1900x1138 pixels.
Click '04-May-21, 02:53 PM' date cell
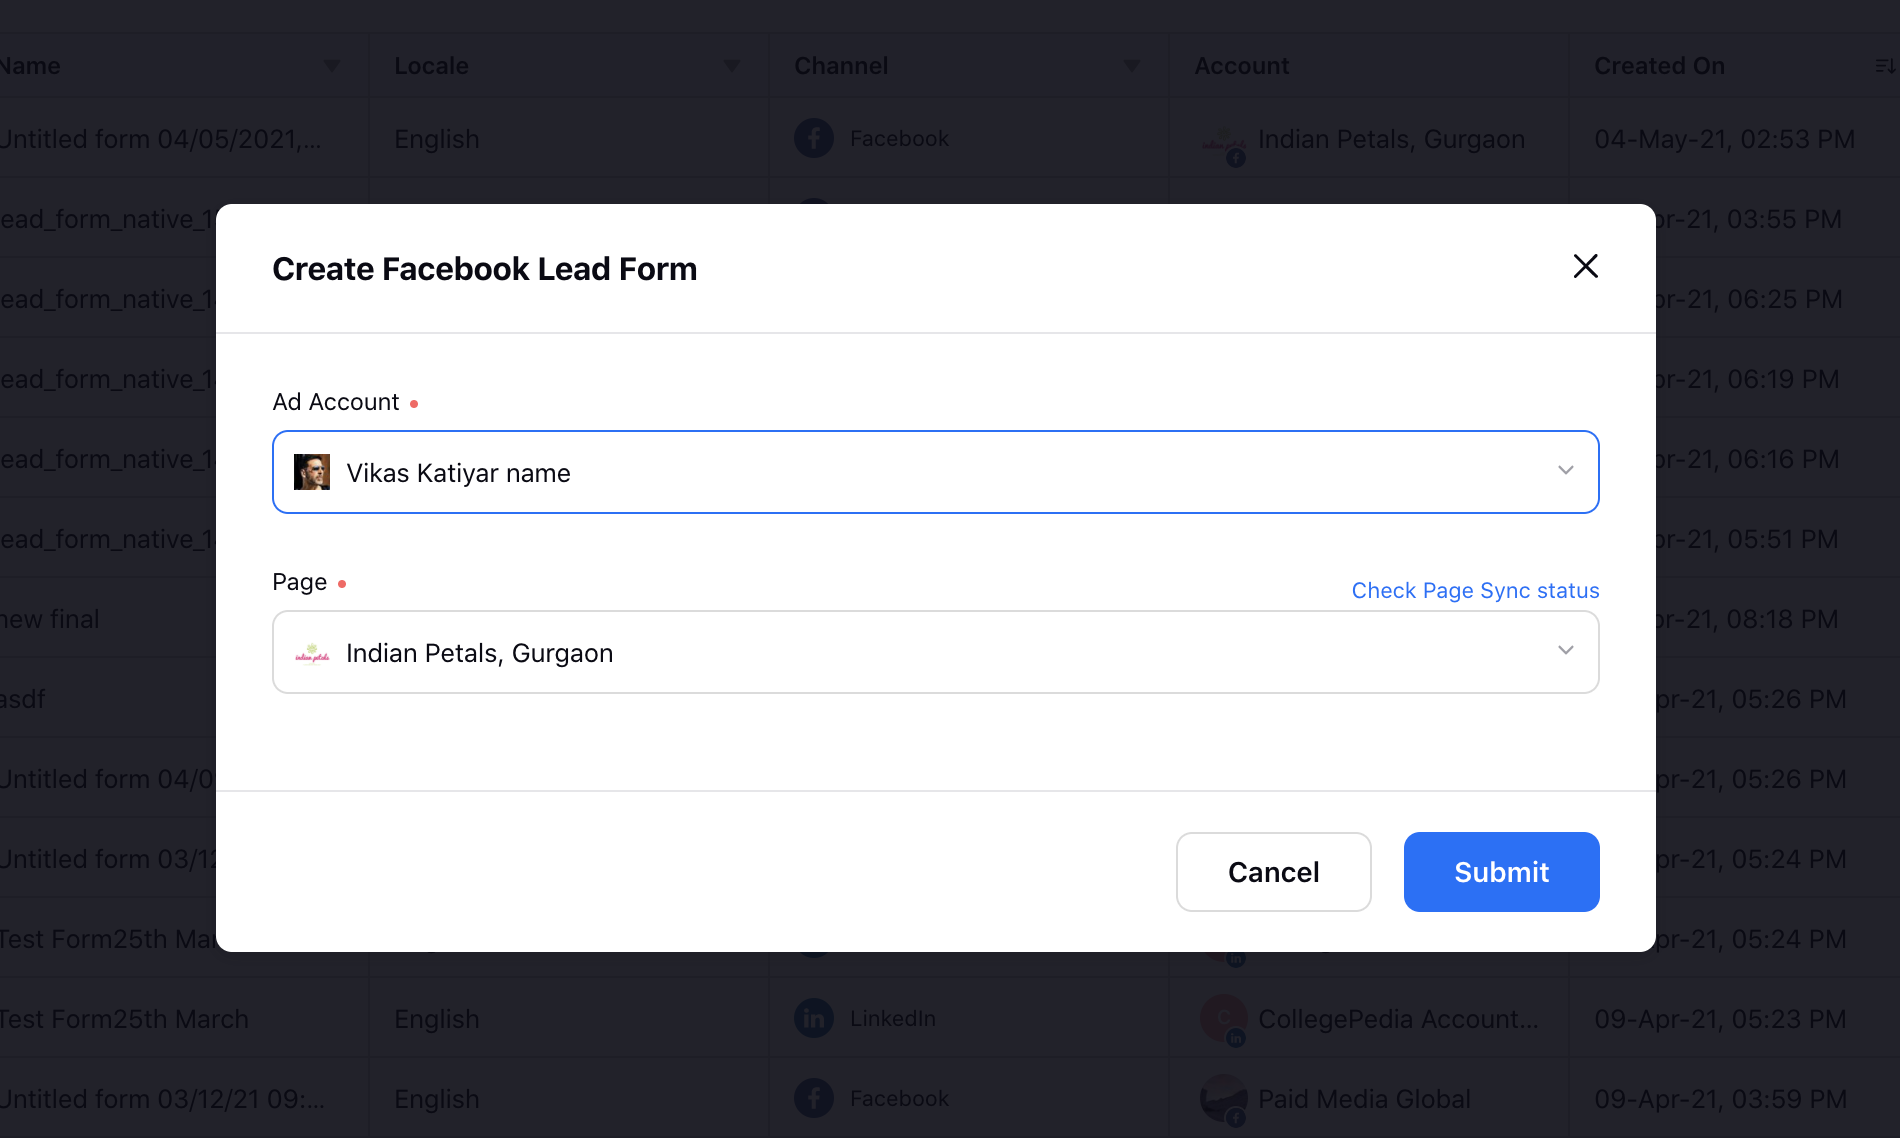(1724, 139)
